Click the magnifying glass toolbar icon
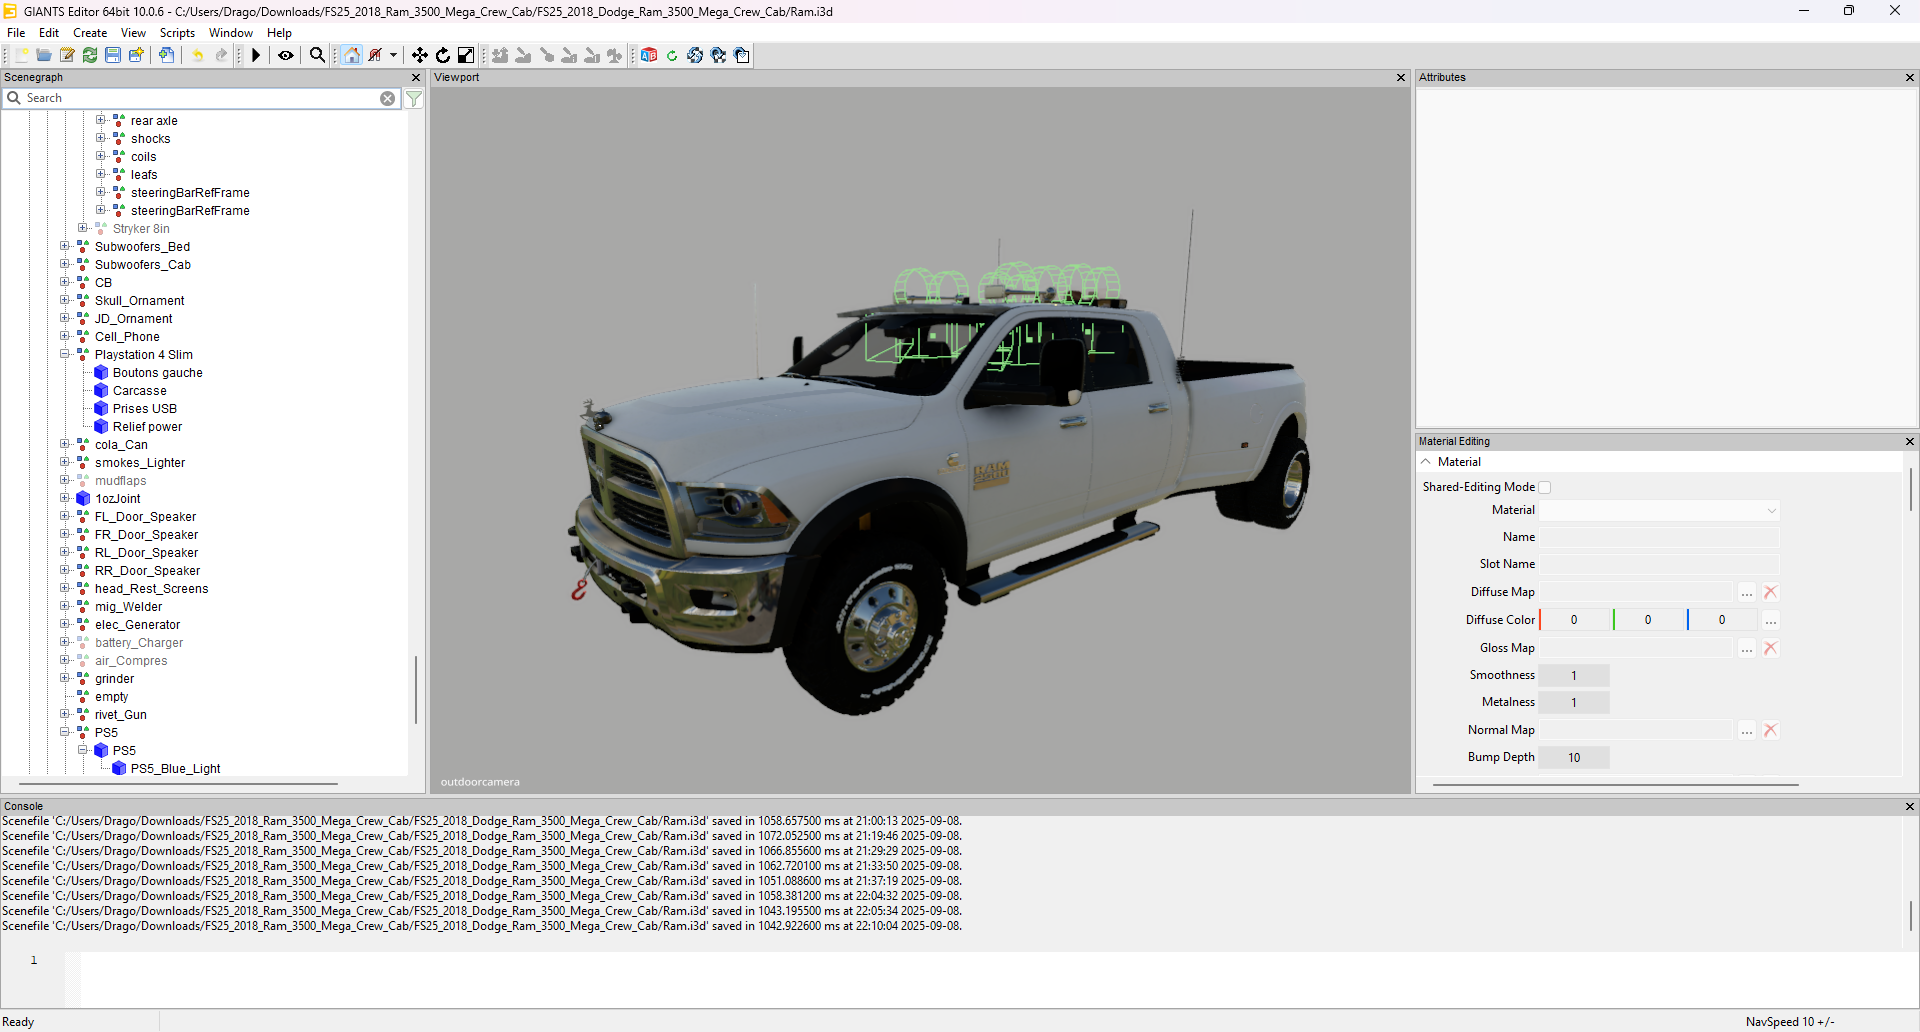 [318, 55]
